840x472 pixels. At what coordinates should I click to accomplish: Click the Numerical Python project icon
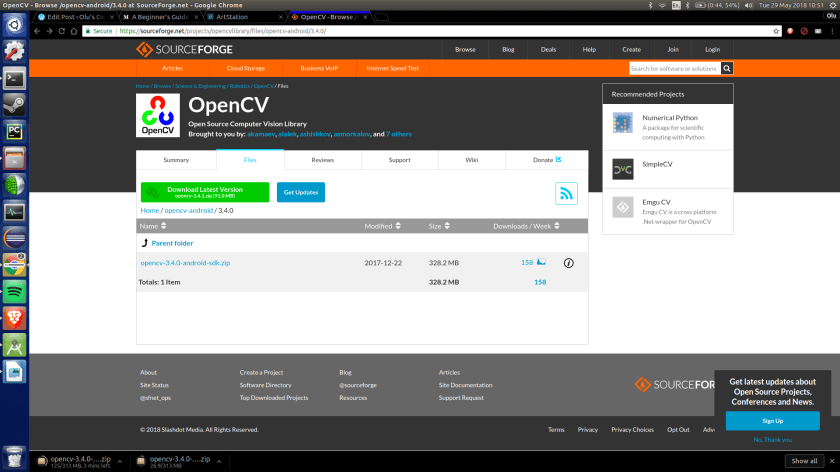[x=622, y=123]
